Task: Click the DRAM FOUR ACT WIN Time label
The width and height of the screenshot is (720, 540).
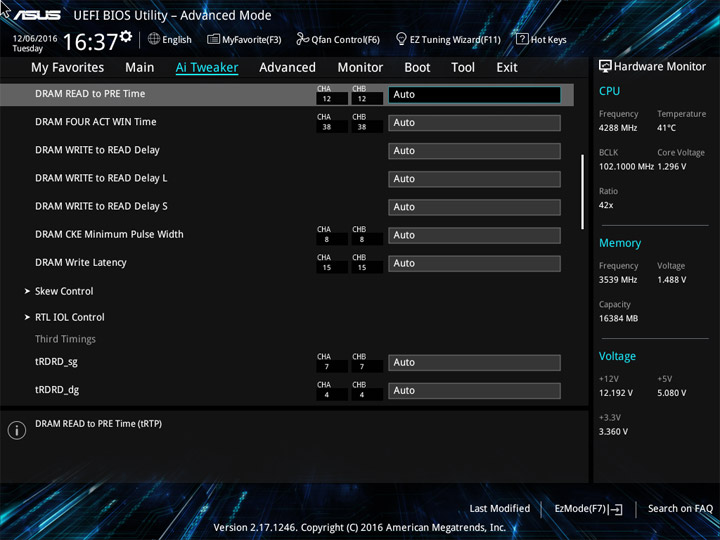Action: (x=96, y=122)
